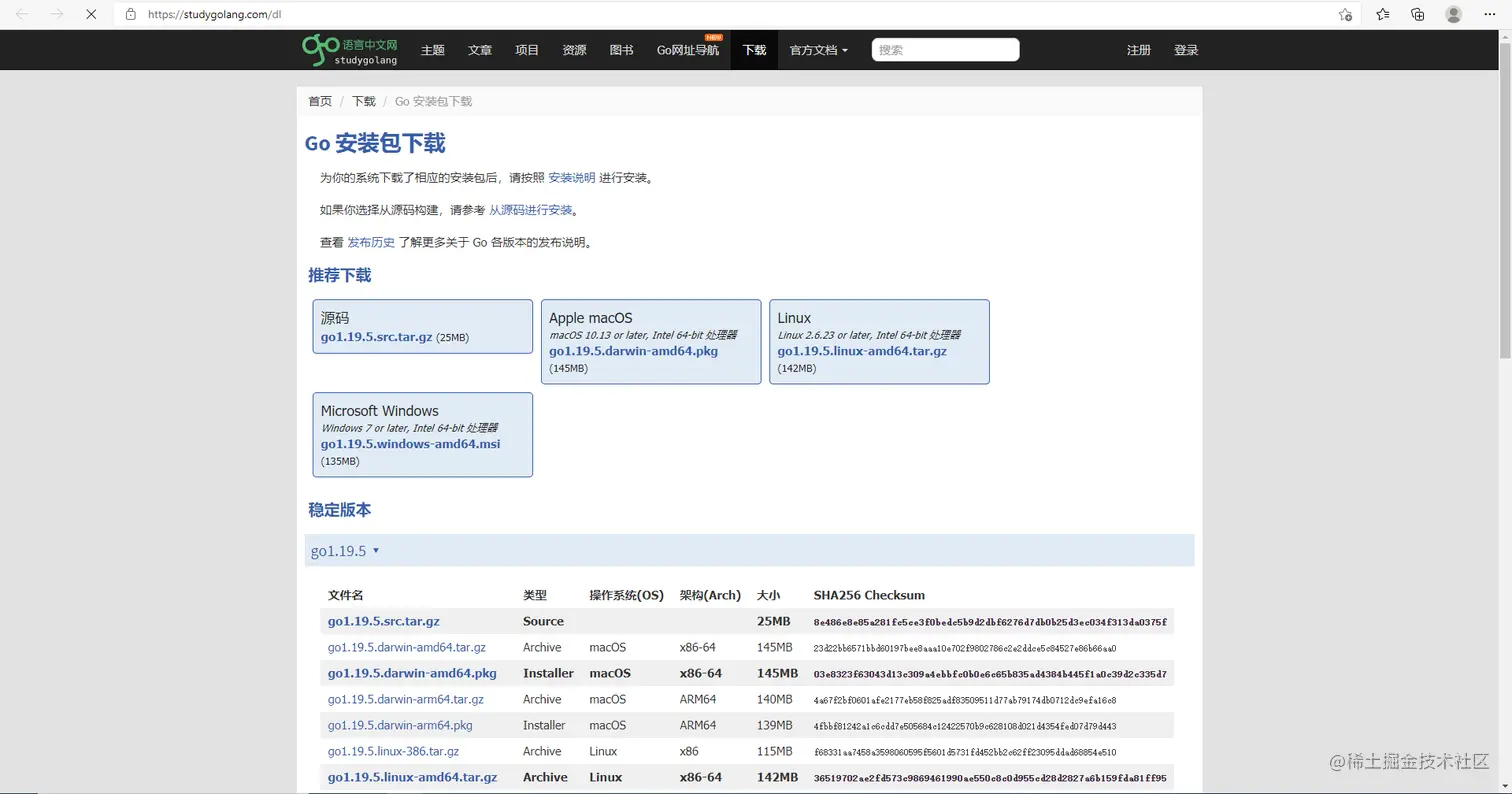
Task: Open the 安装说明 link
Action: (x=572, y=178)
